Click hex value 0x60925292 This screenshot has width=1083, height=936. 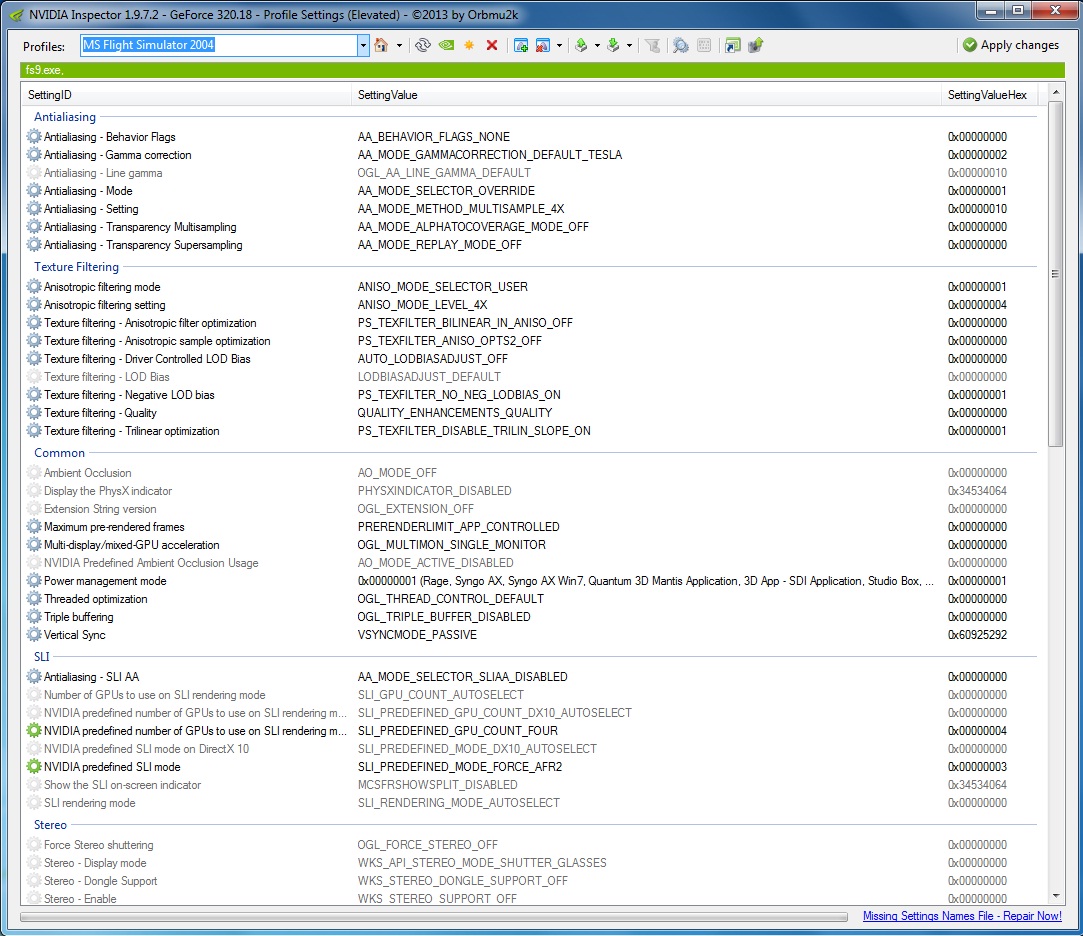click(x=977, y=635)
